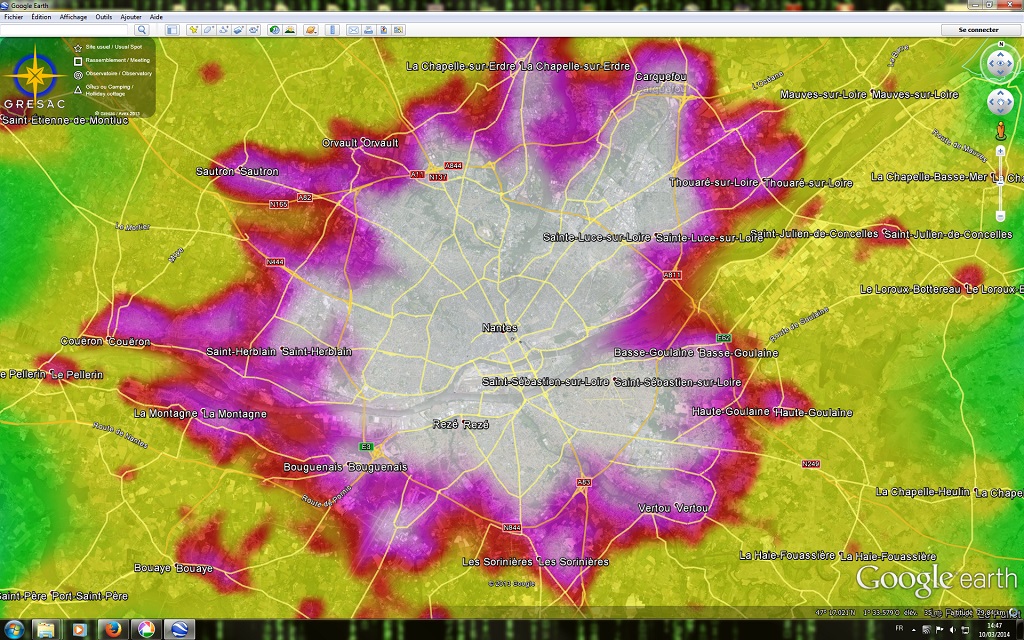Screen dimensions: 1024x640
Task: Click the GRESAC compass logo overlay
Action: [35, 77]
